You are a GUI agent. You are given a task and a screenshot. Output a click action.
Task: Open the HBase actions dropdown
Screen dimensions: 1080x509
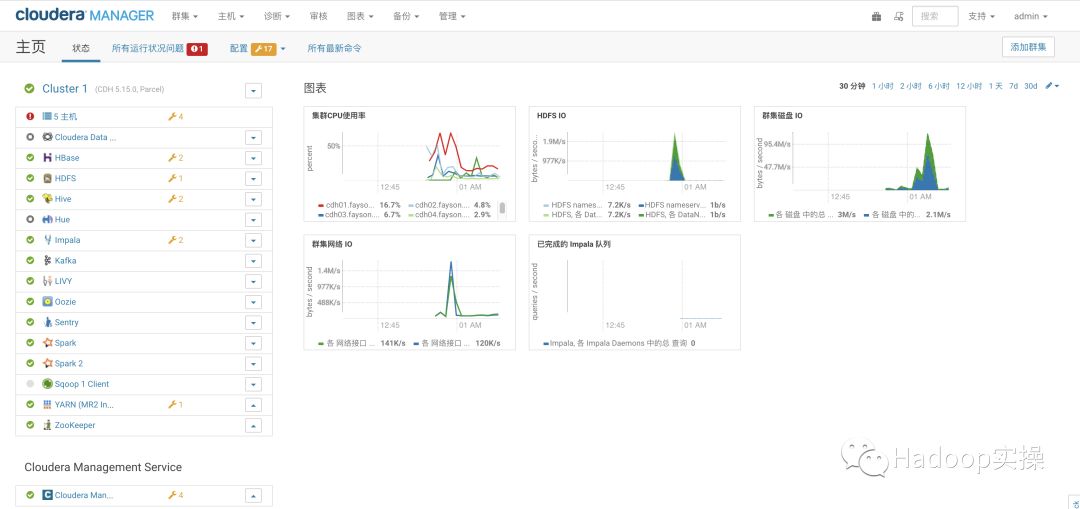[253, 158]
